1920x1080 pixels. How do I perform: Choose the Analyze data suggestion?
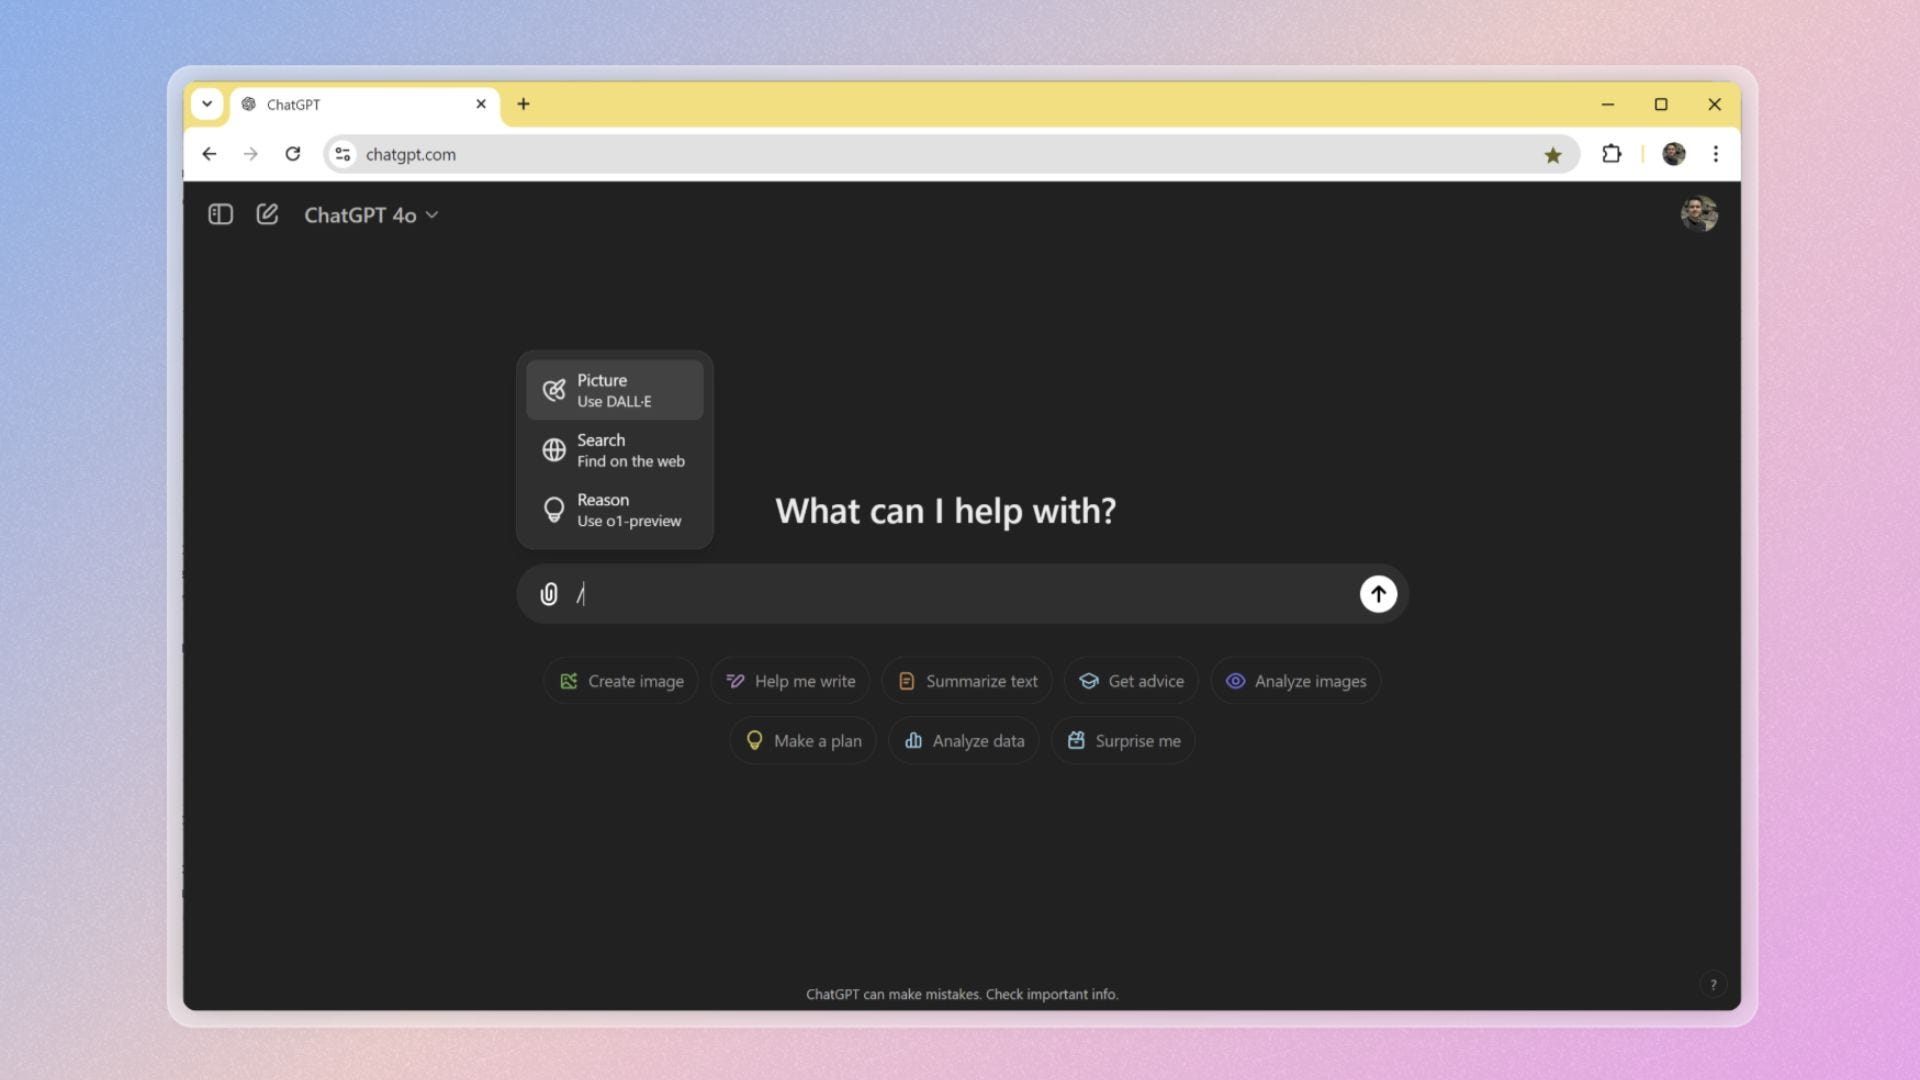coord(964,741)
